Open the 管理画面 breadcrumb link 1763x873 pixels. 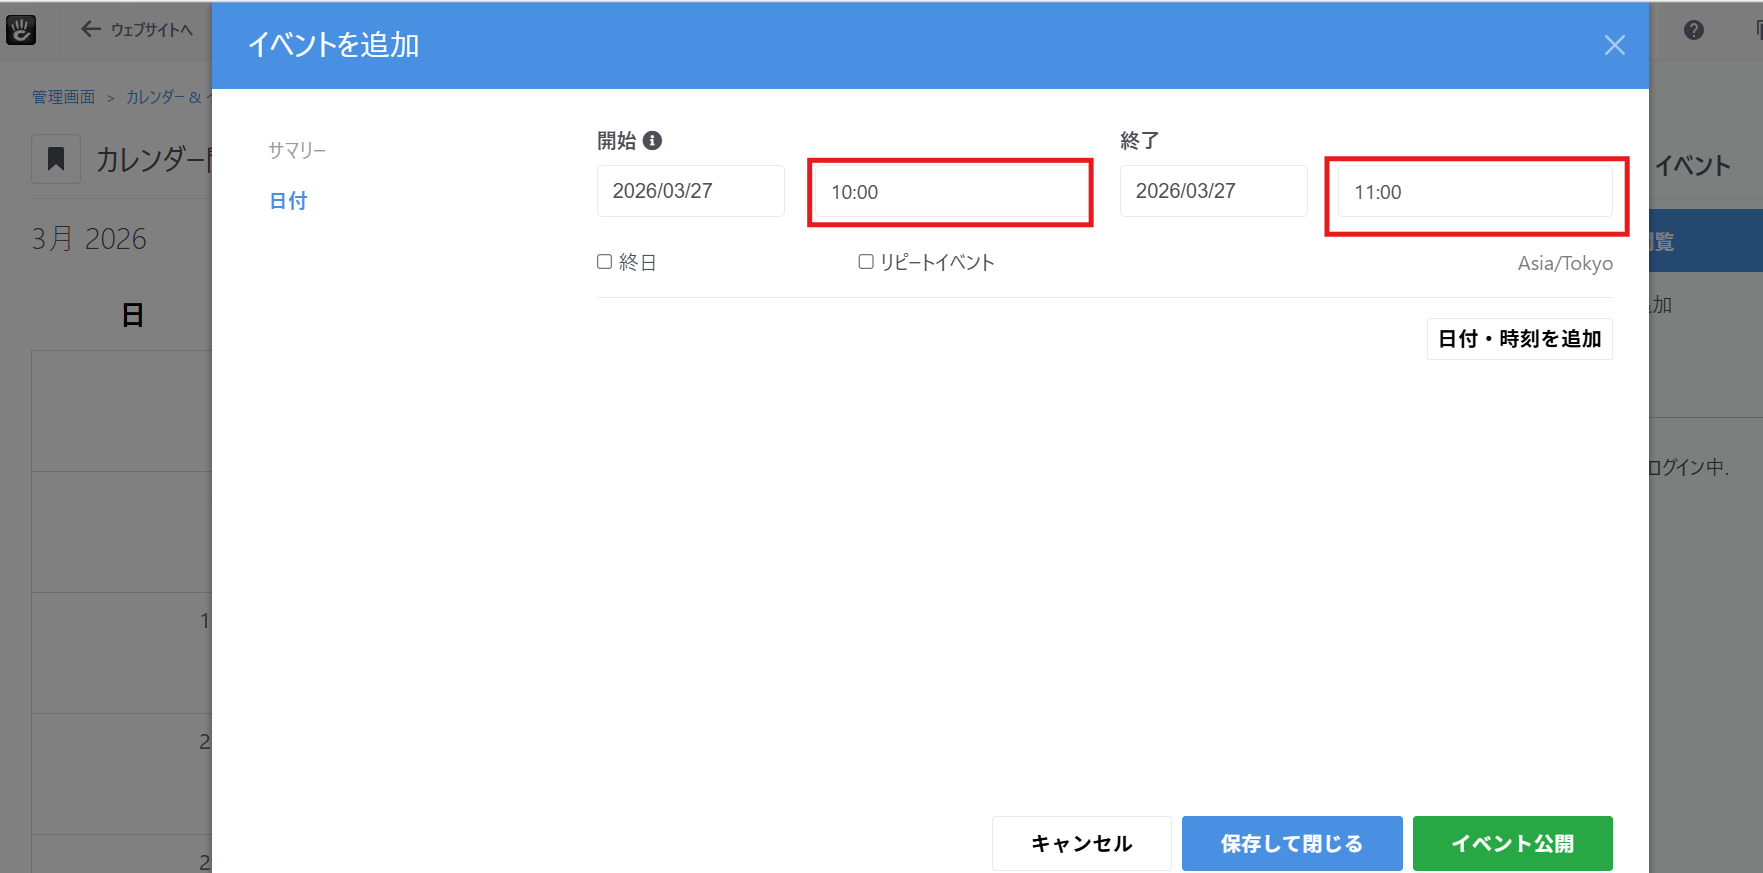click(x=64, y=97)
